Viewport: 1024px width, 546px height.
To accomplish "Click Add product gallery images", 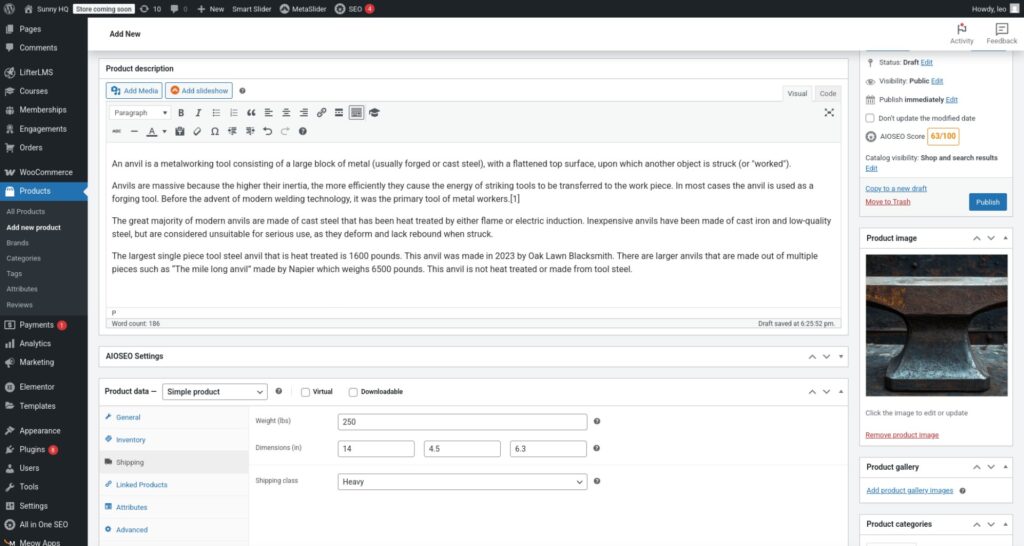I will (x=910, y=490).
